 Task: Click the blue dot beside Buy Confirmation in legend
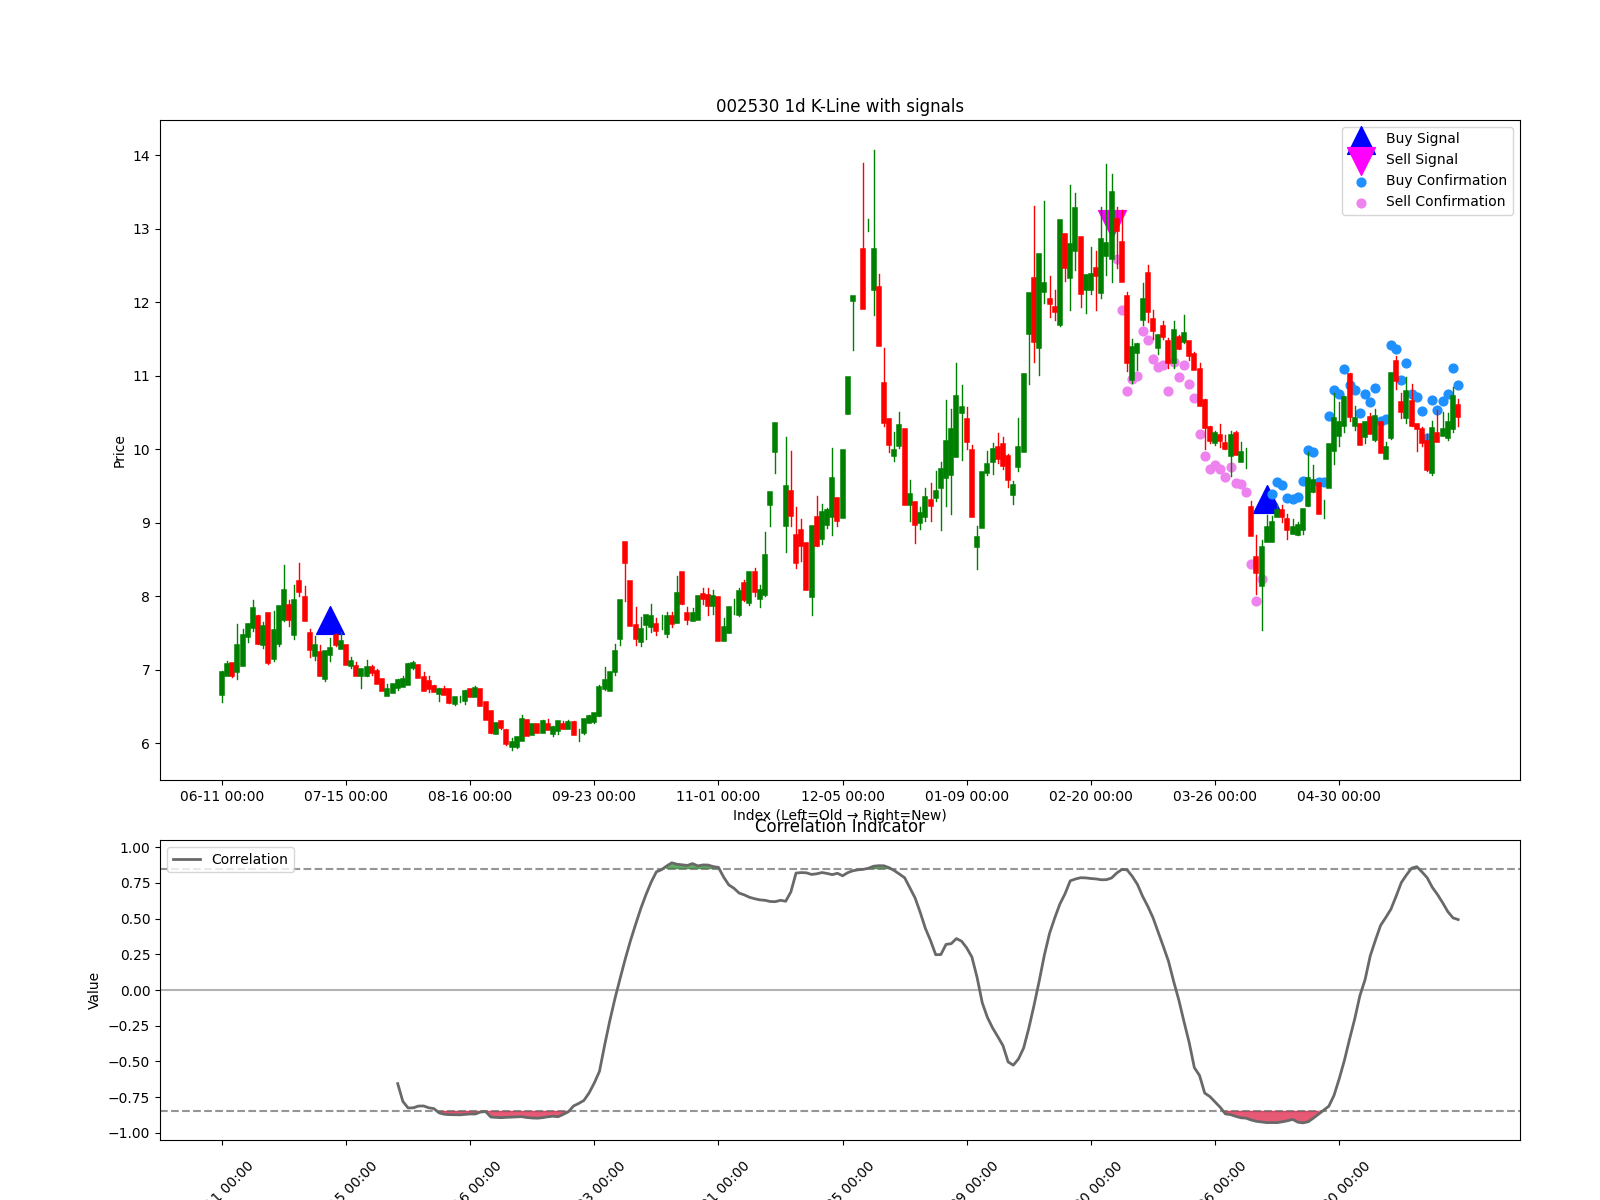1361,182
